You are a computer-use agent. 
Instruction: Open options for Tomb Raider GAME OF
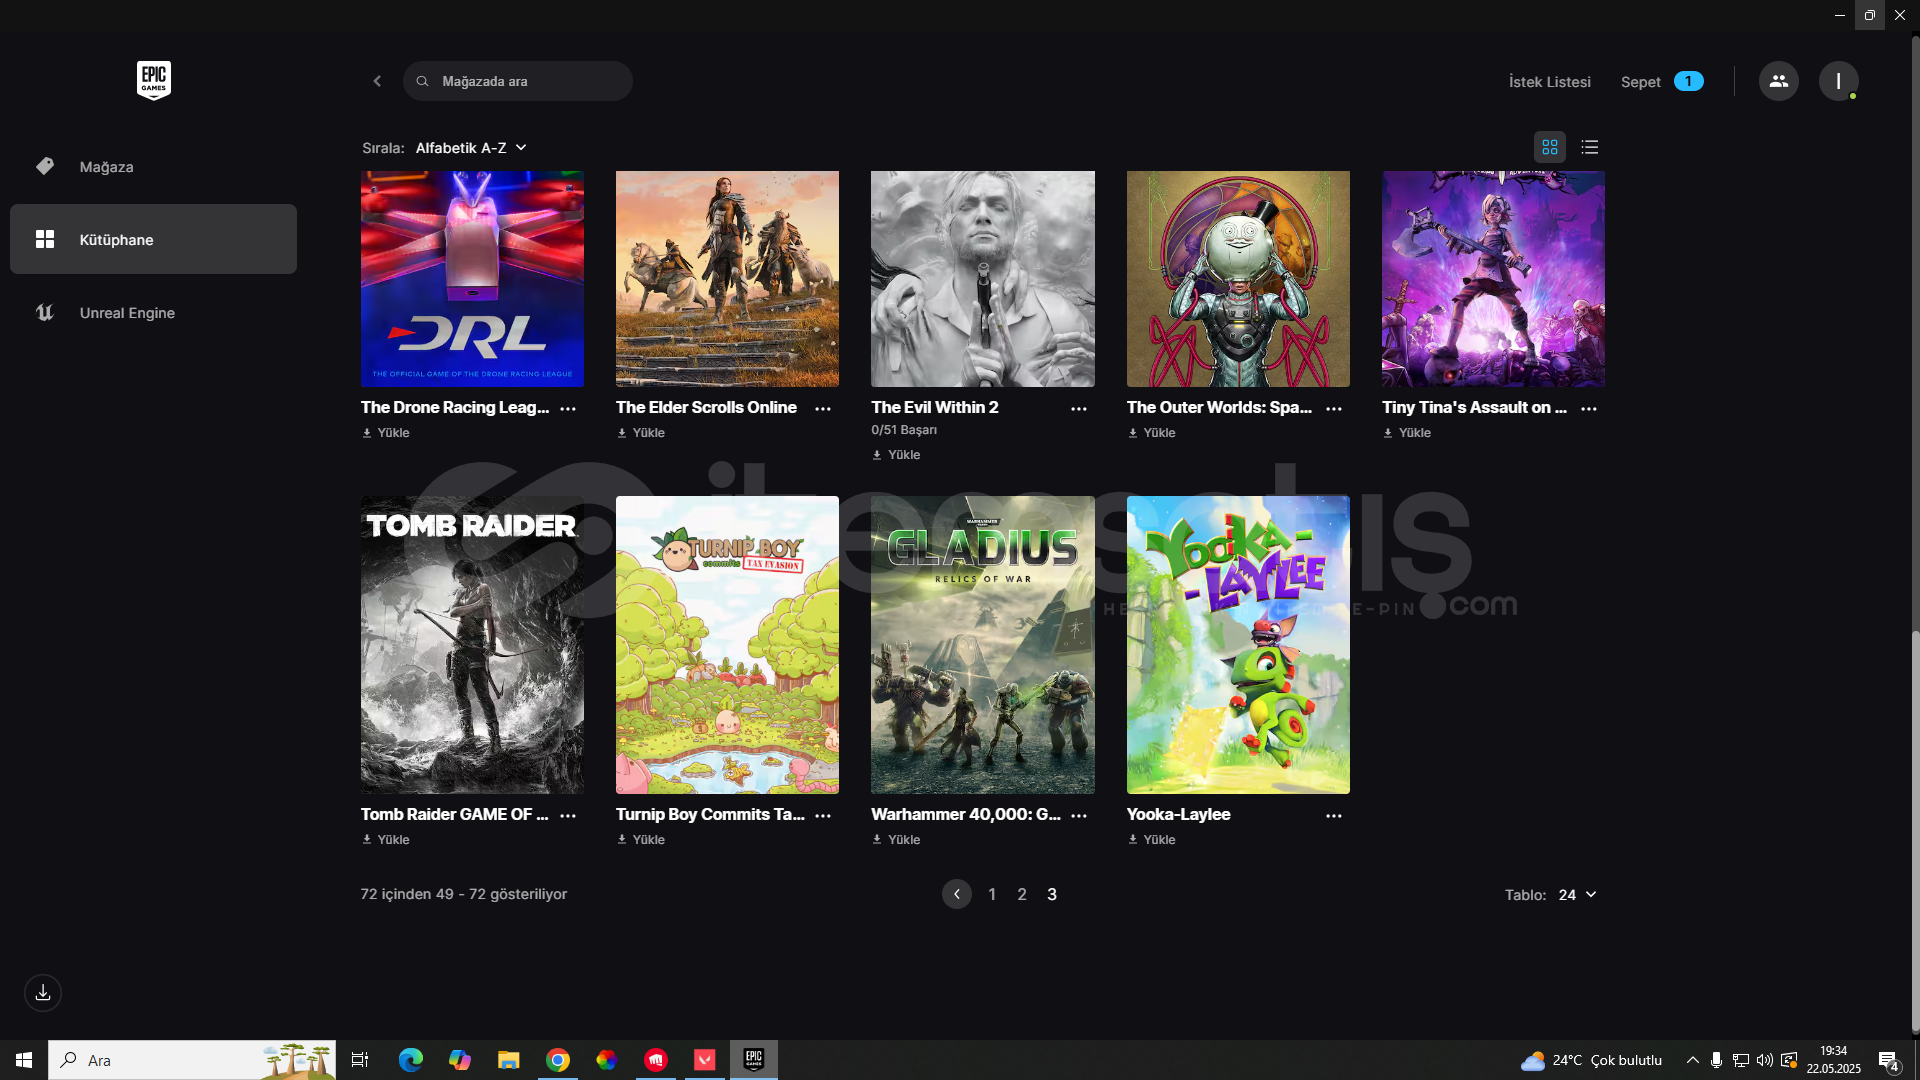pyautogui.click(x=568, y=815)
